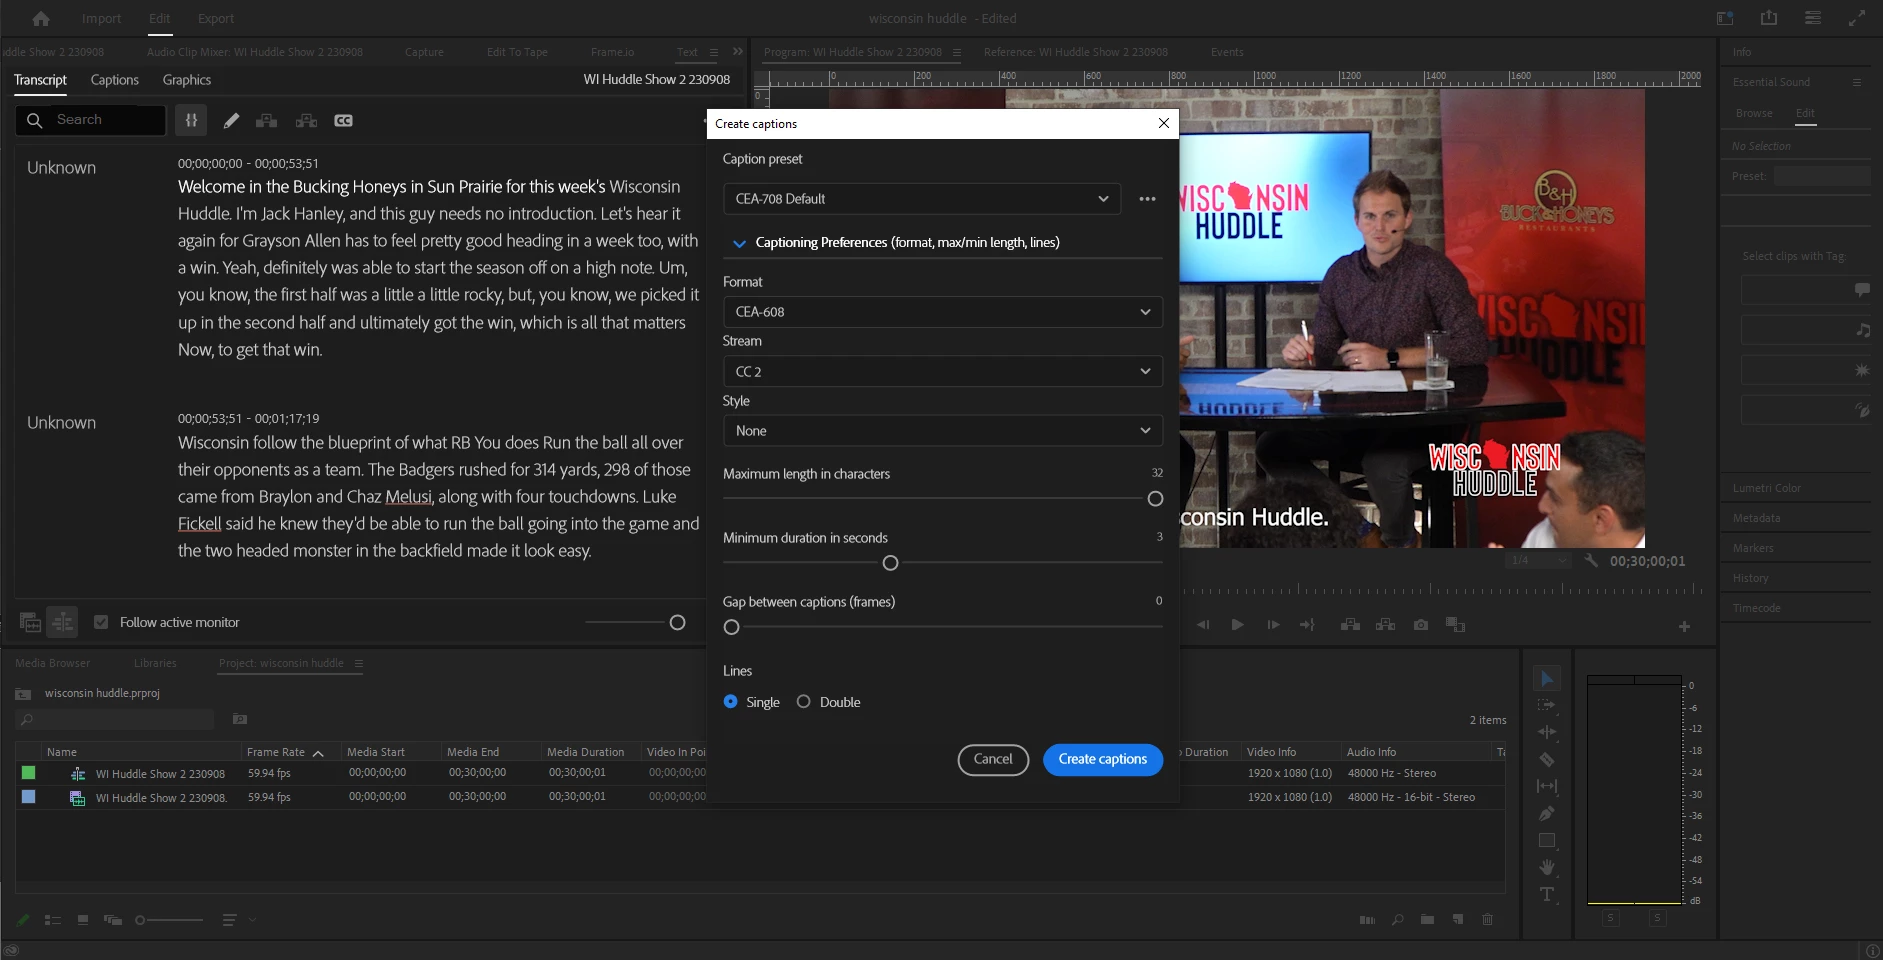The height and width of the screenshot is (960, 1883).
Task: Step forward one frame in Program monitor
Action: (x=1273, y=625)
